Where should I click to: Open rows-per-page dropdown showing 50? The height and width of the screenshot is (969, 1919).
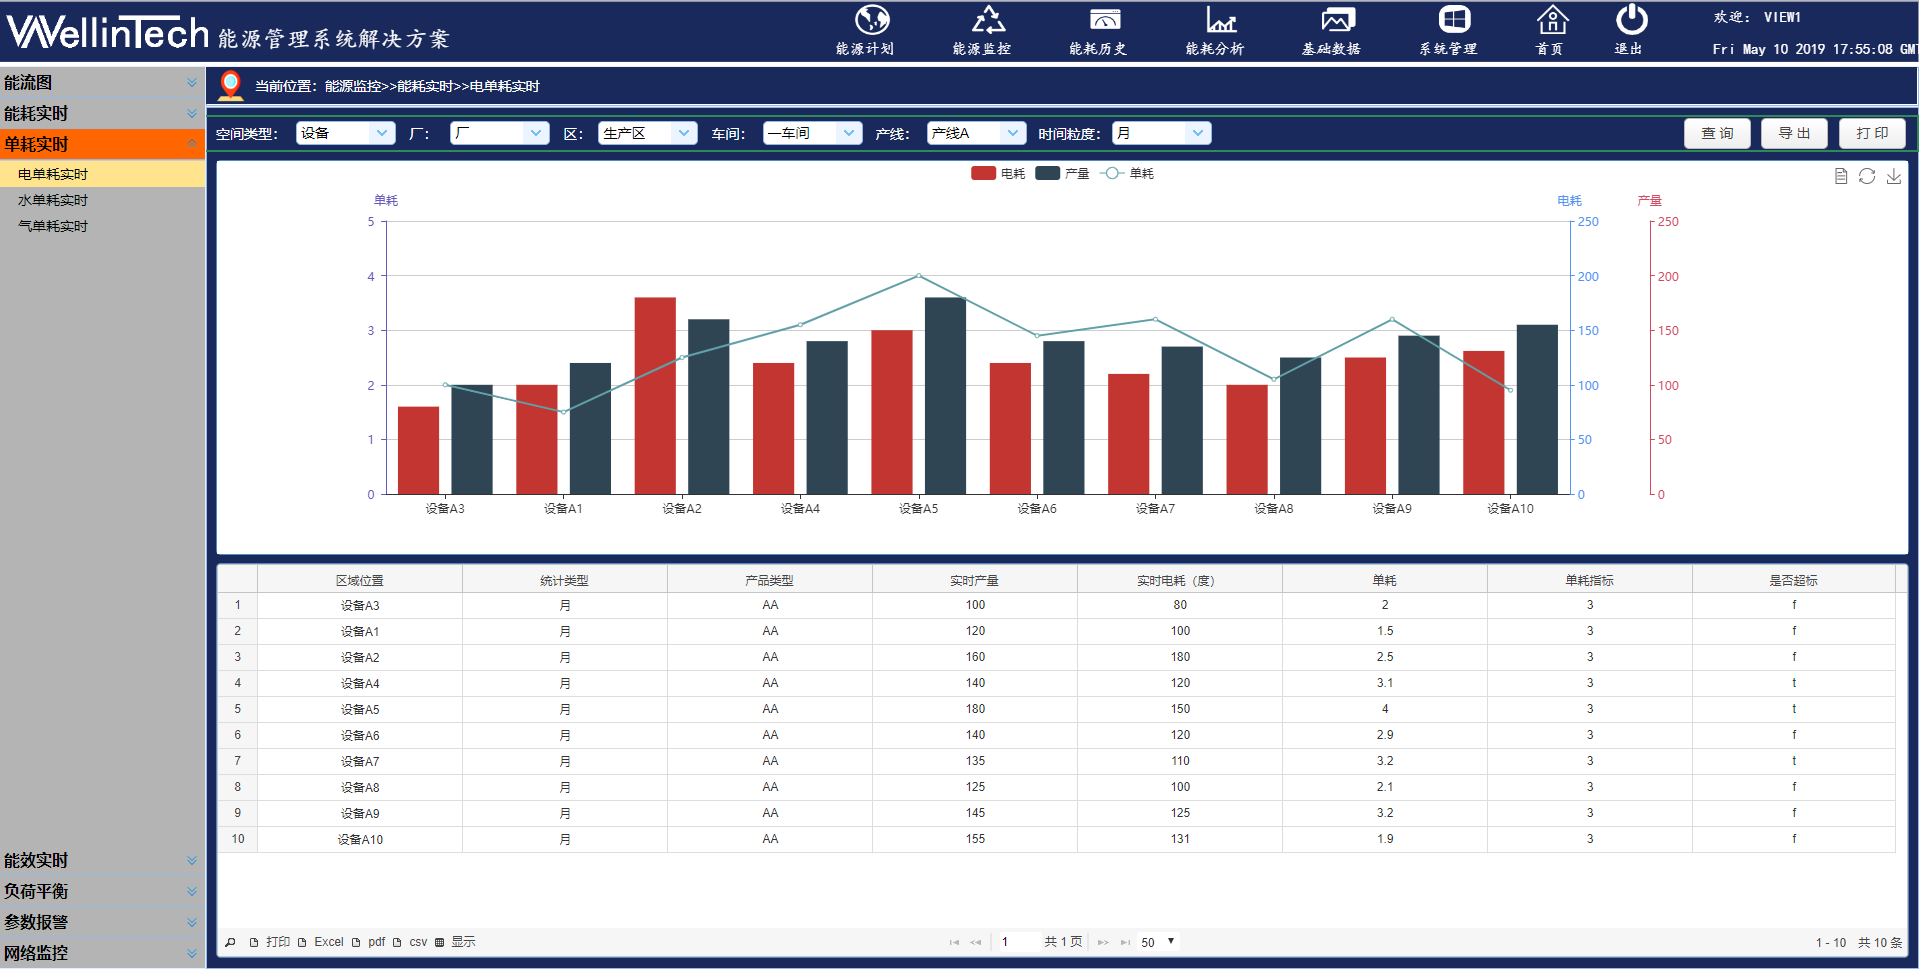tap(1158, 942)
